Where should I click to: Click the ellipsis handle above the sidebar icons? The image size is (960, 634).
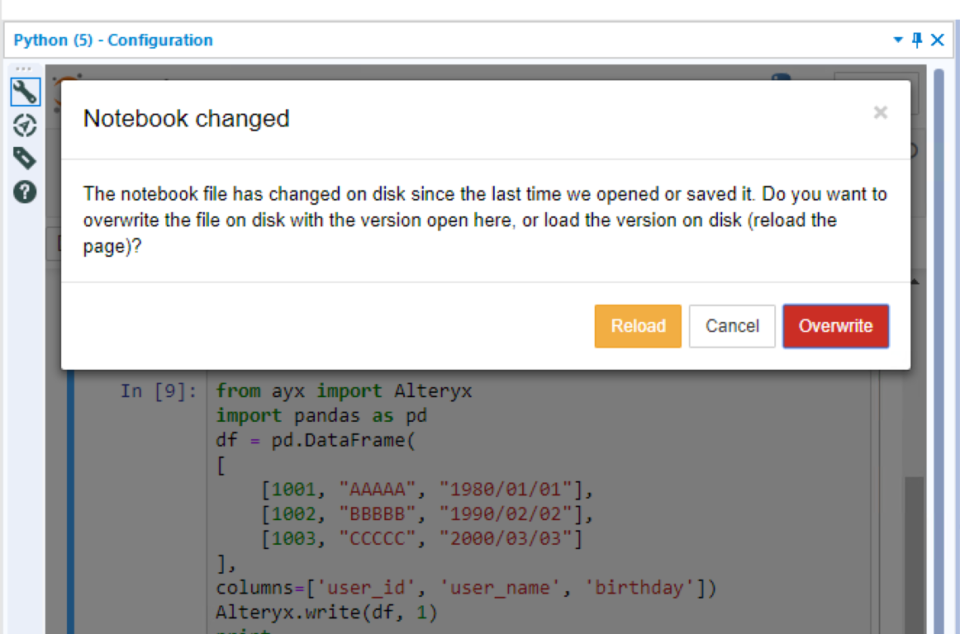pyautogui.click(x=25, y=70)
